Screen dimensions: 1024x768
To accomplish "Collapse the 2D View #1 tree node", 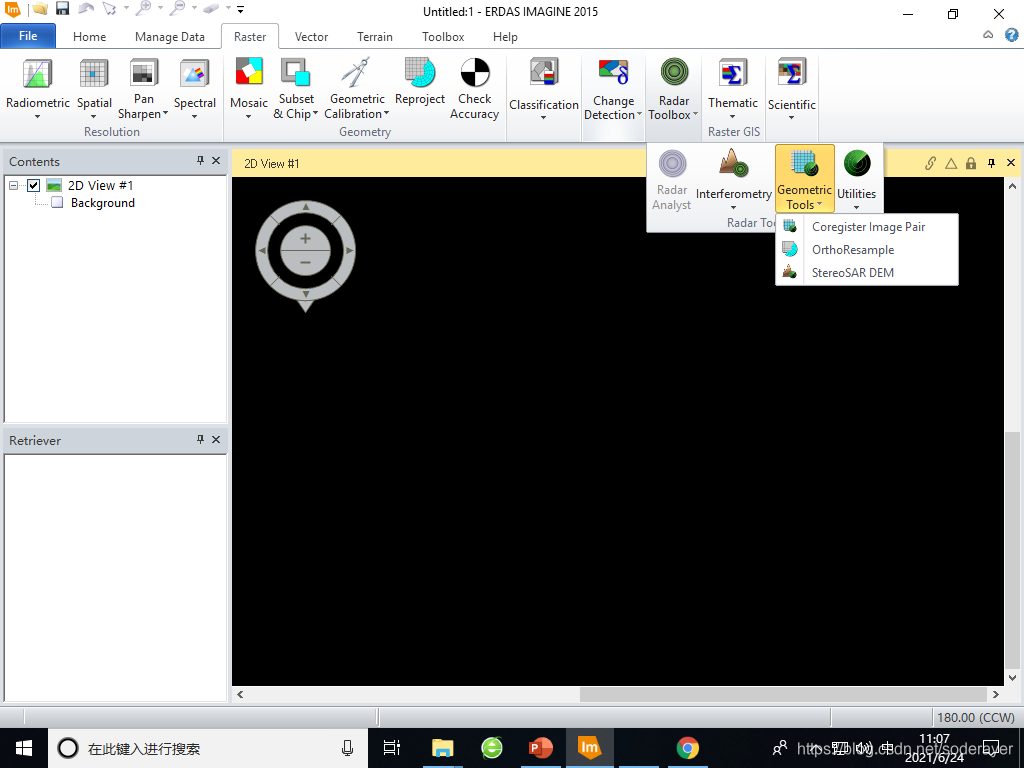I will [13, 185].
